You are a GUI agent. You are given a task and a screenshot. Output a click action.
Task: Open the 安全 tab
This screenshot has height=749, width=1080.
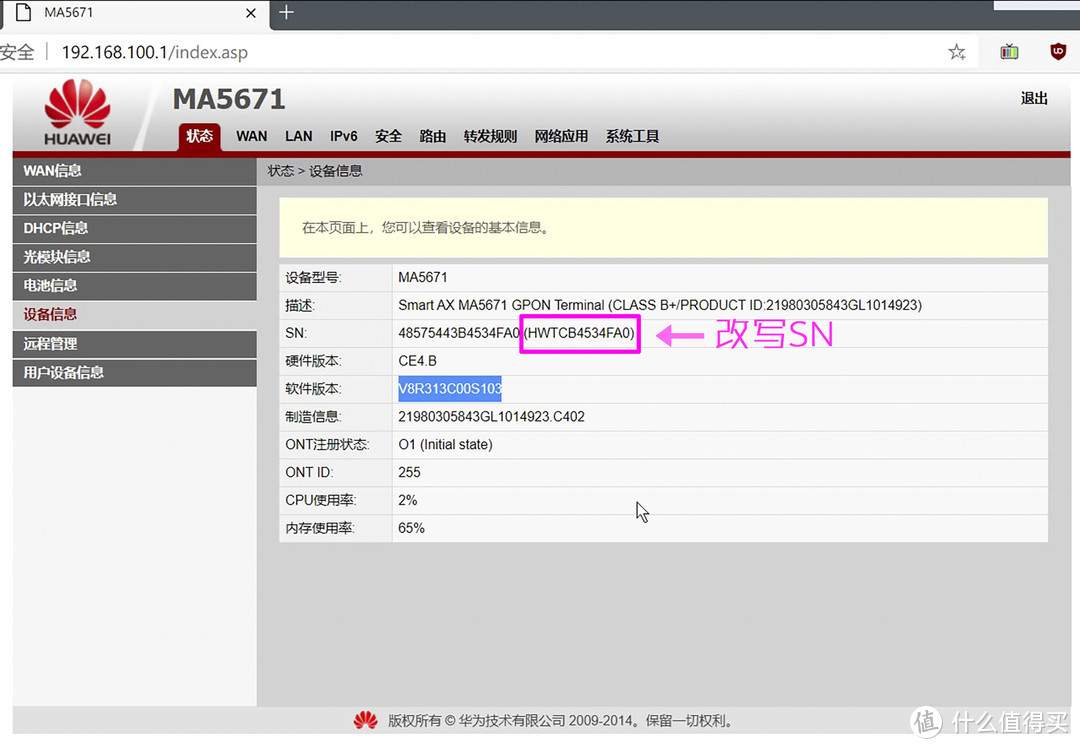click(388, 136)
